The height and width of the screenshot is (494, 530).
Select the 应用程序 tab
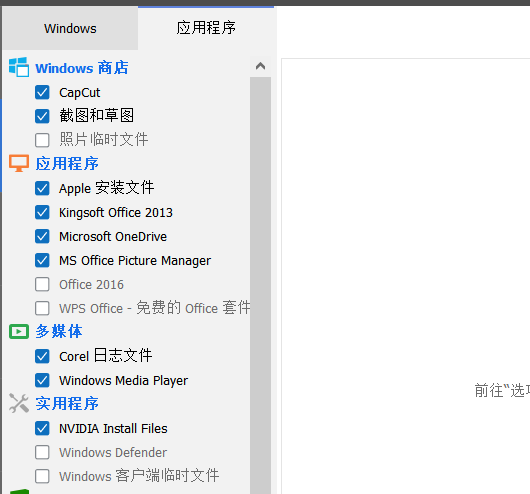pos(206,28)
